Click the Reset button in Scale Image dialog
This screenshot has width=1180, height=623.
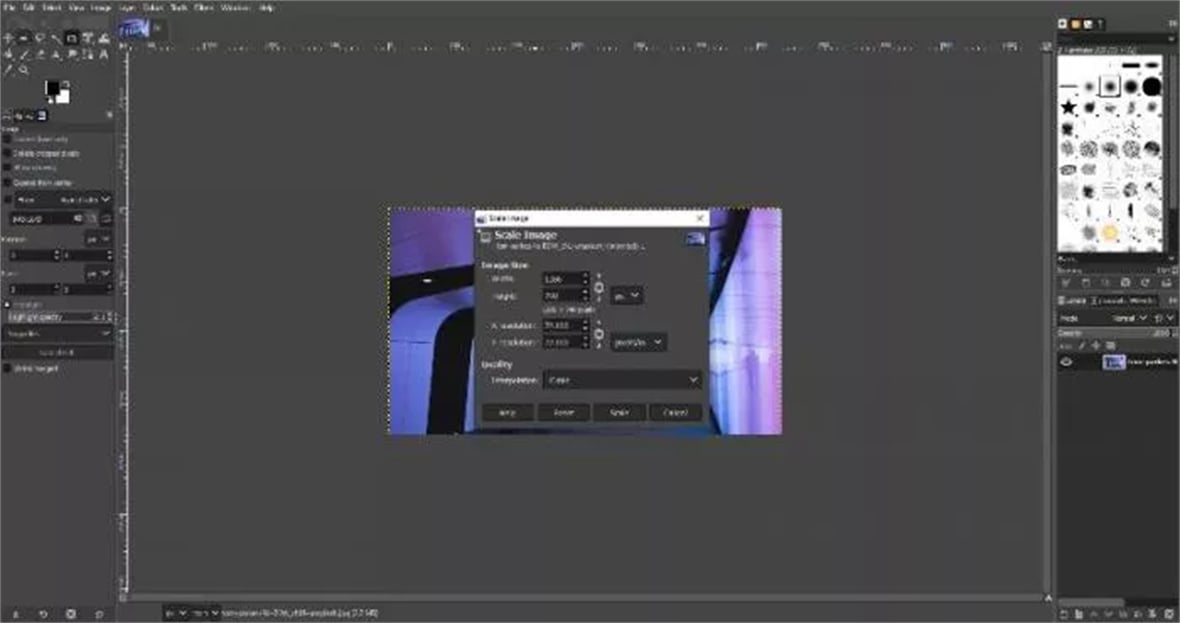564,412
